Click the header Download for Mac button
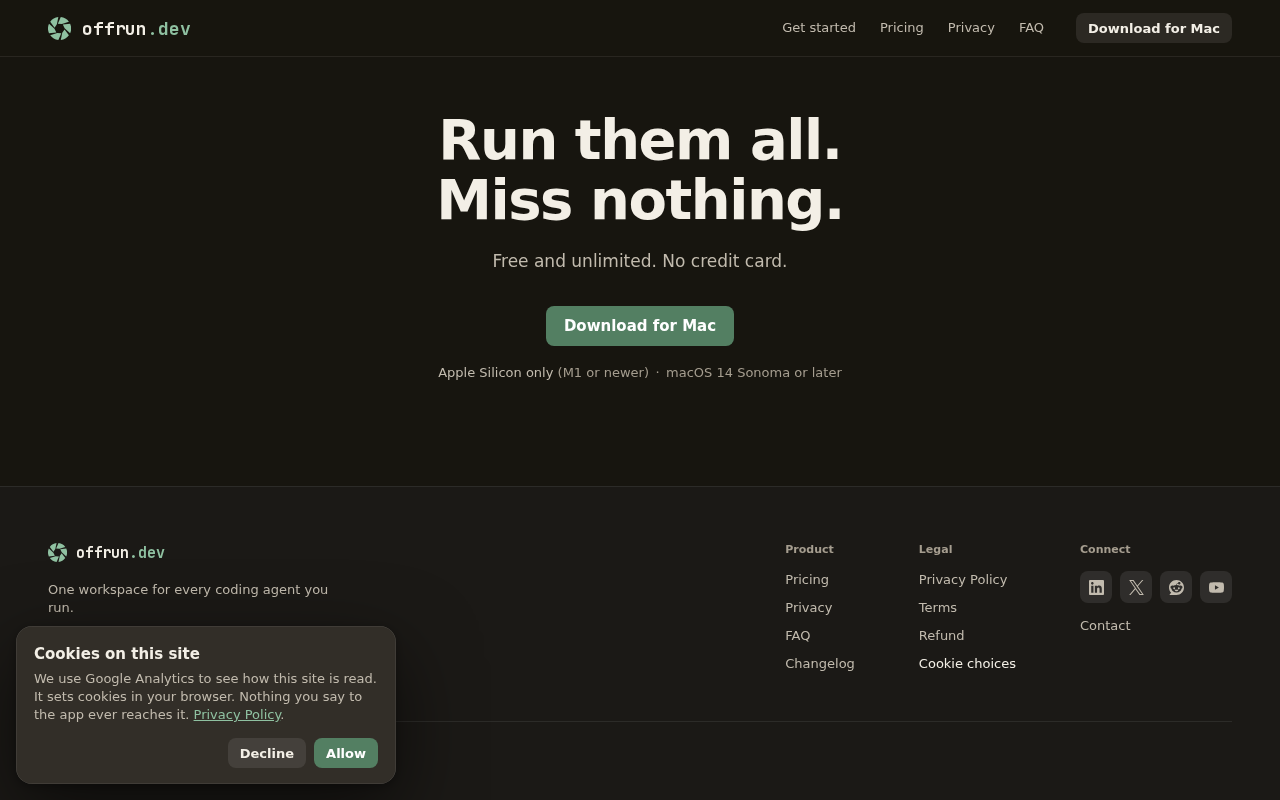 coord(1154,28)
